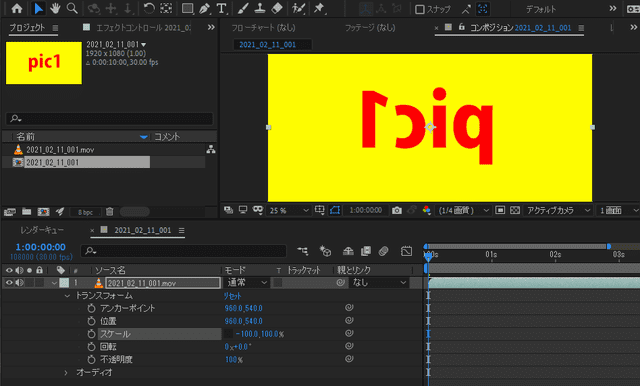Toggle the composition viewer lock icon
Viewport: 640px width, 386px height.
(x=462, y=27)
